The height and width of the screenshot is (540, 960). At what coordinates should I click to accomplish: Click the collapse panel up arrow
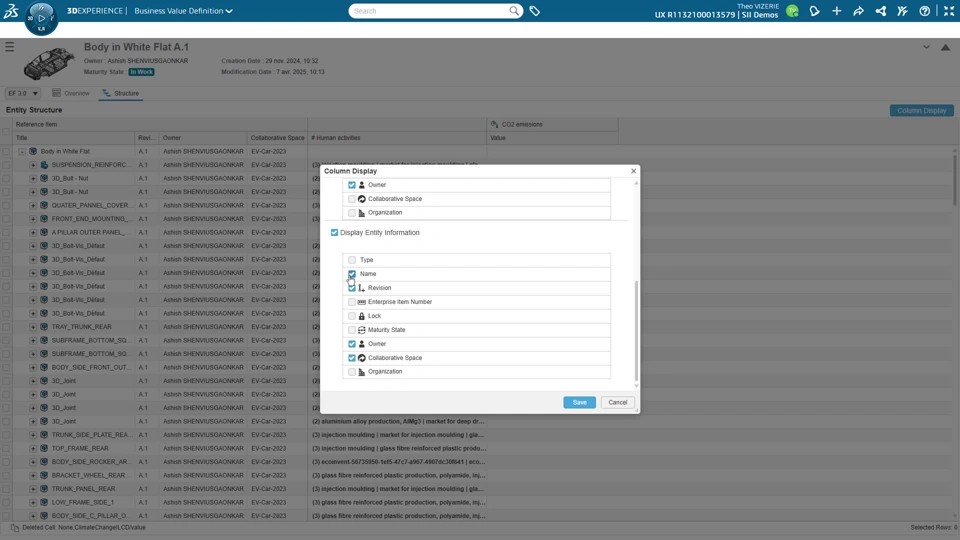coord(945,47)
